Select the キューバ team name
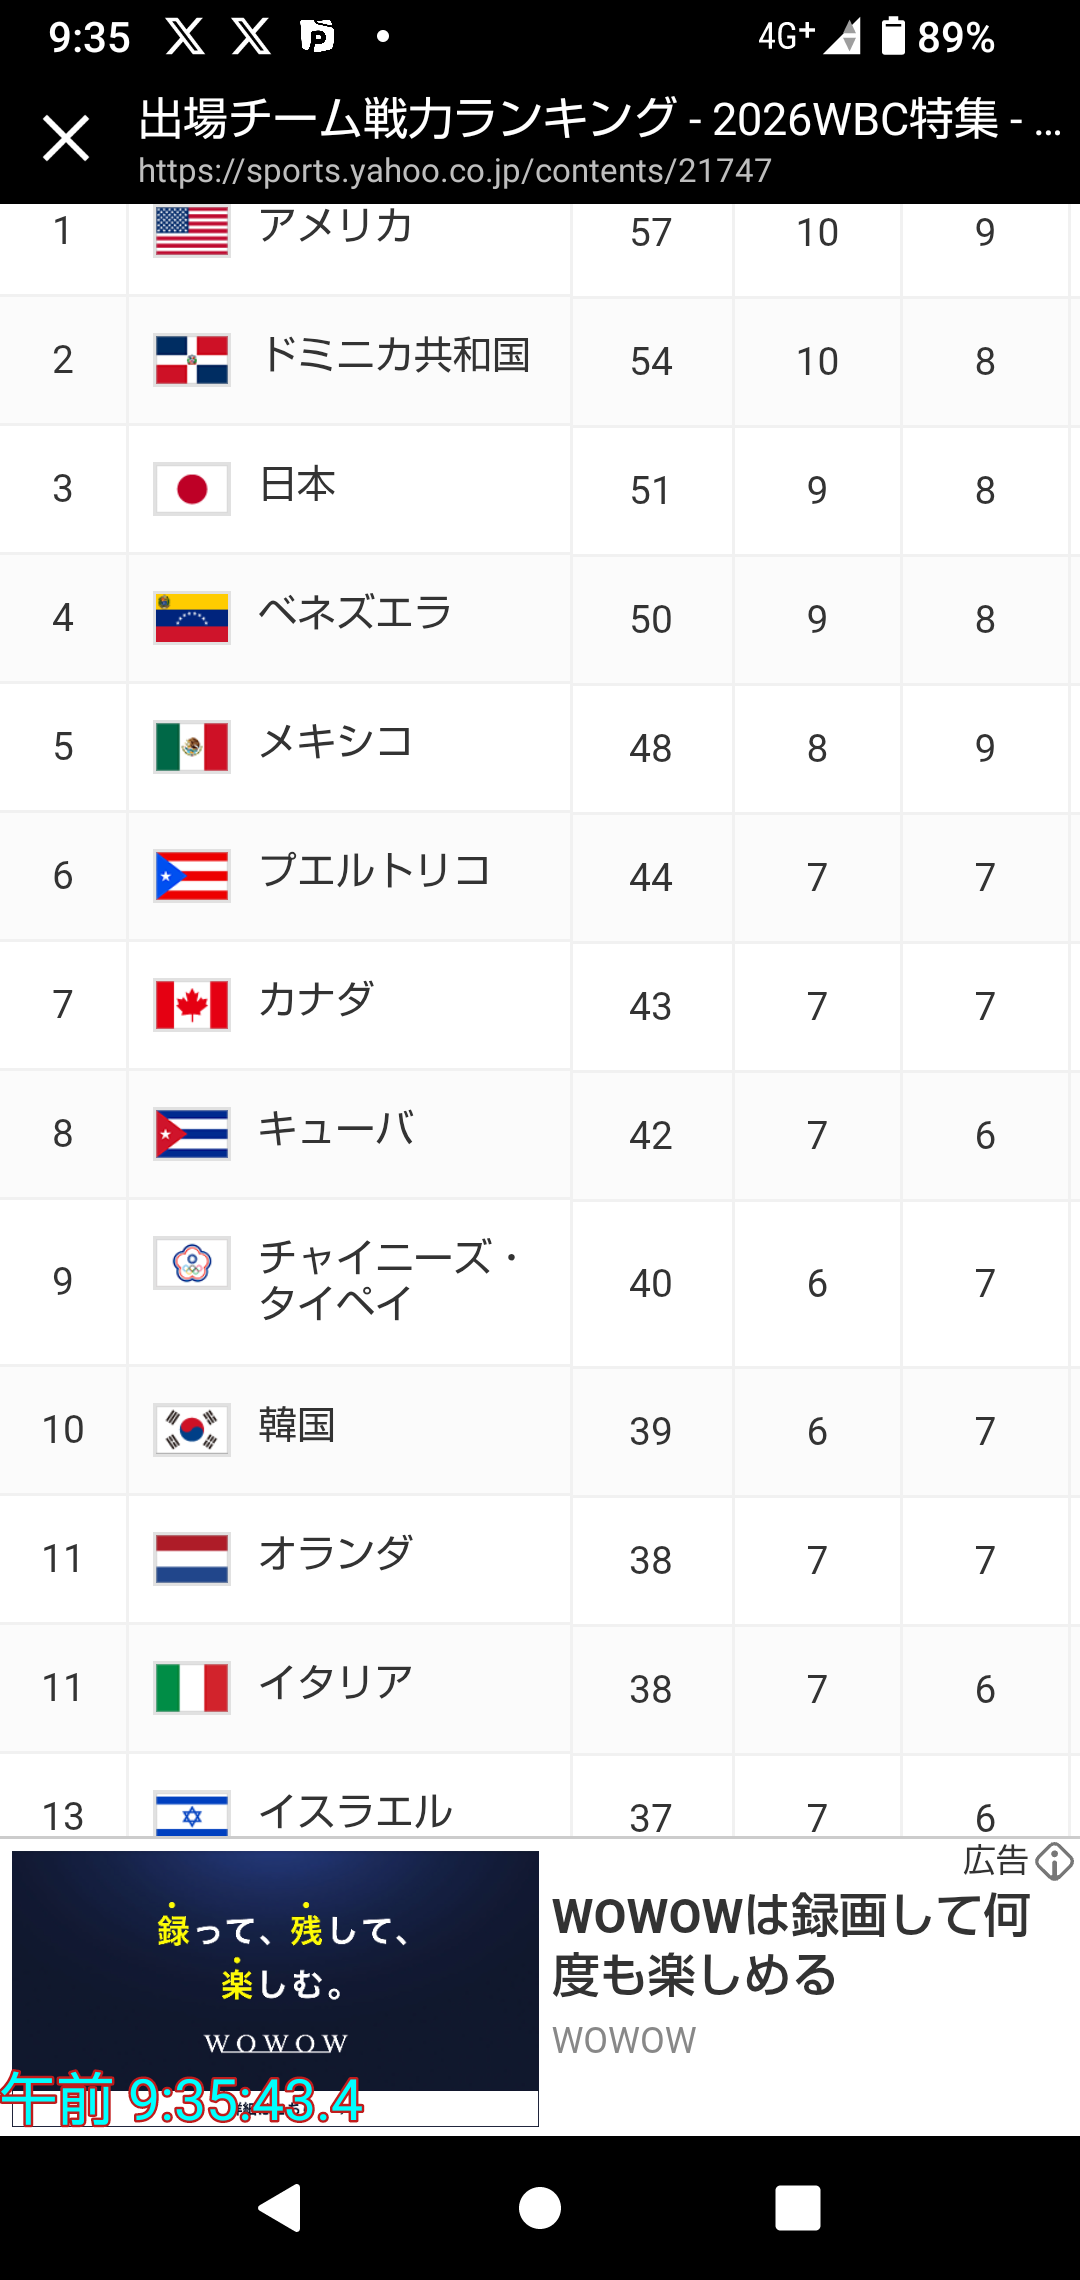Viewport: 1080px width, 2280px height. (x=336, y=1130)
